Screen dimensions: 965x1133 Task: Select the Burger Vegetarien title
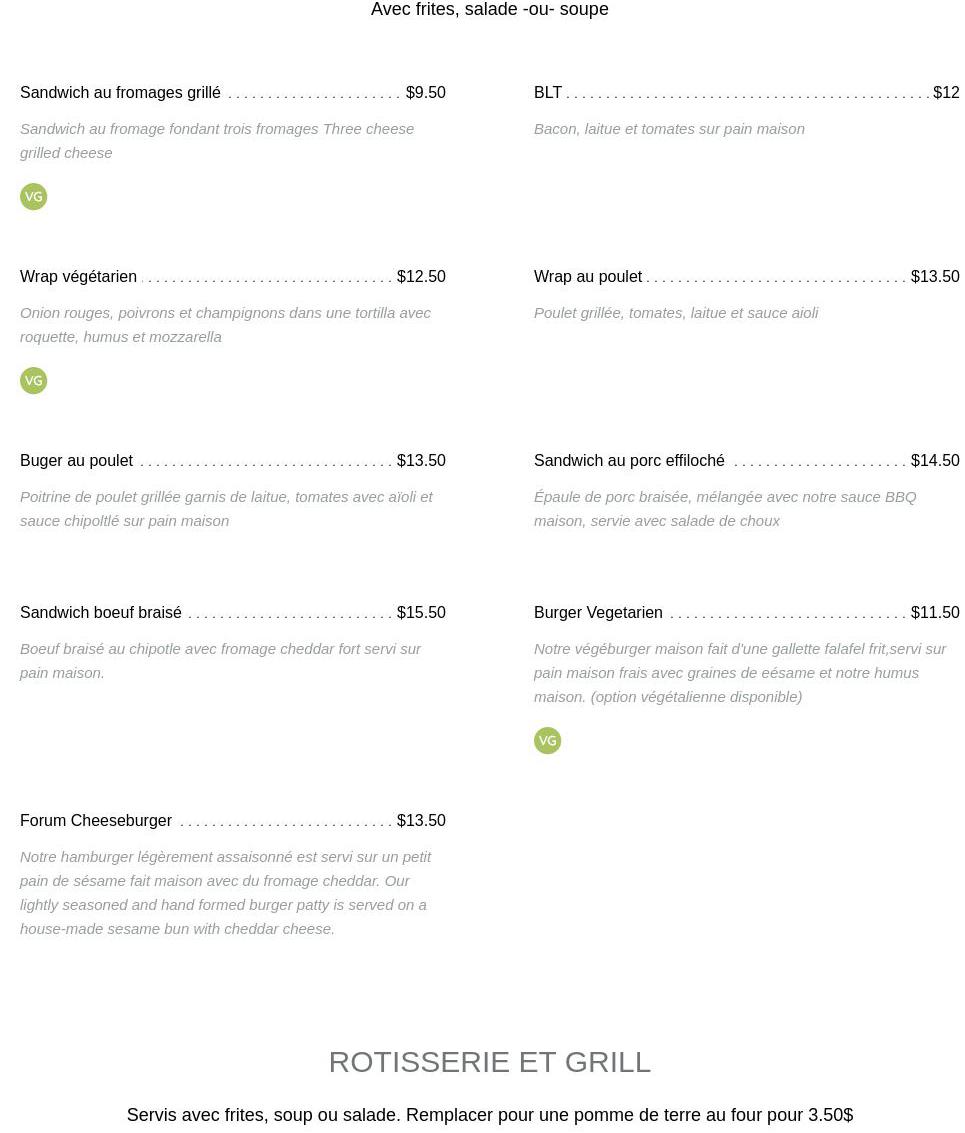click(598, 613)
